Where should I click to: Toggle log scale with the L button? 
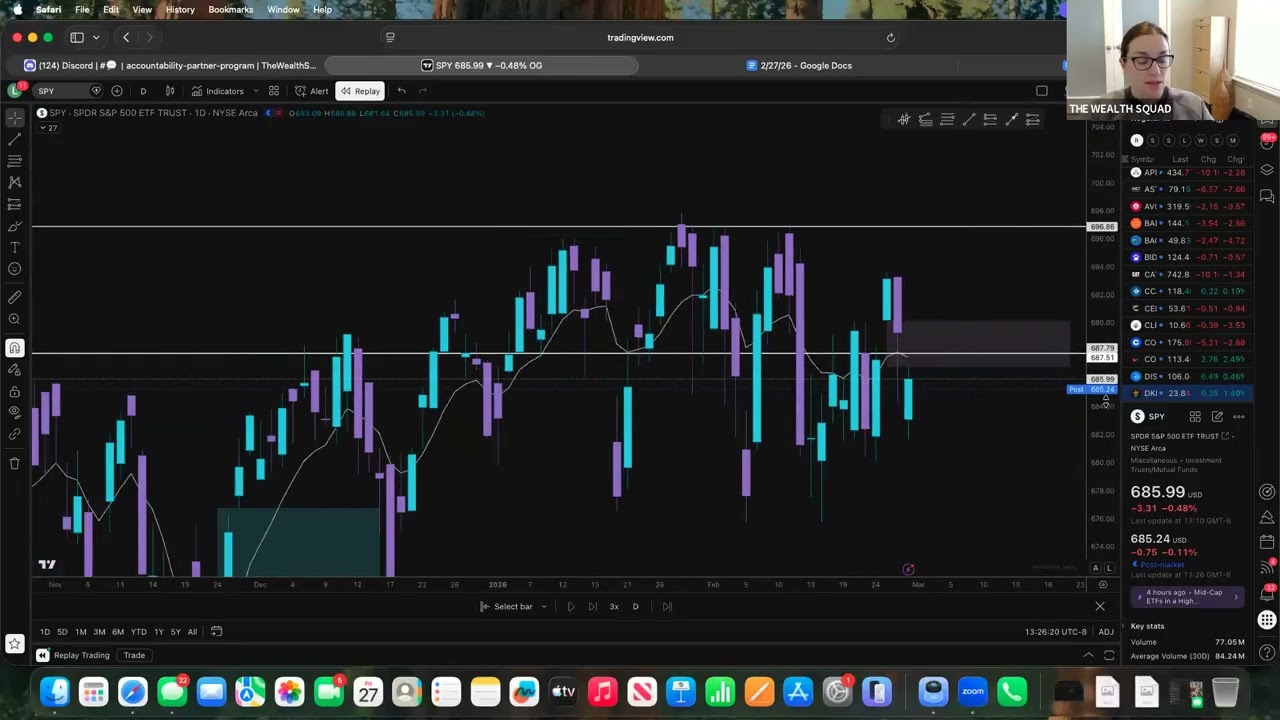[x=1108, y=568]
